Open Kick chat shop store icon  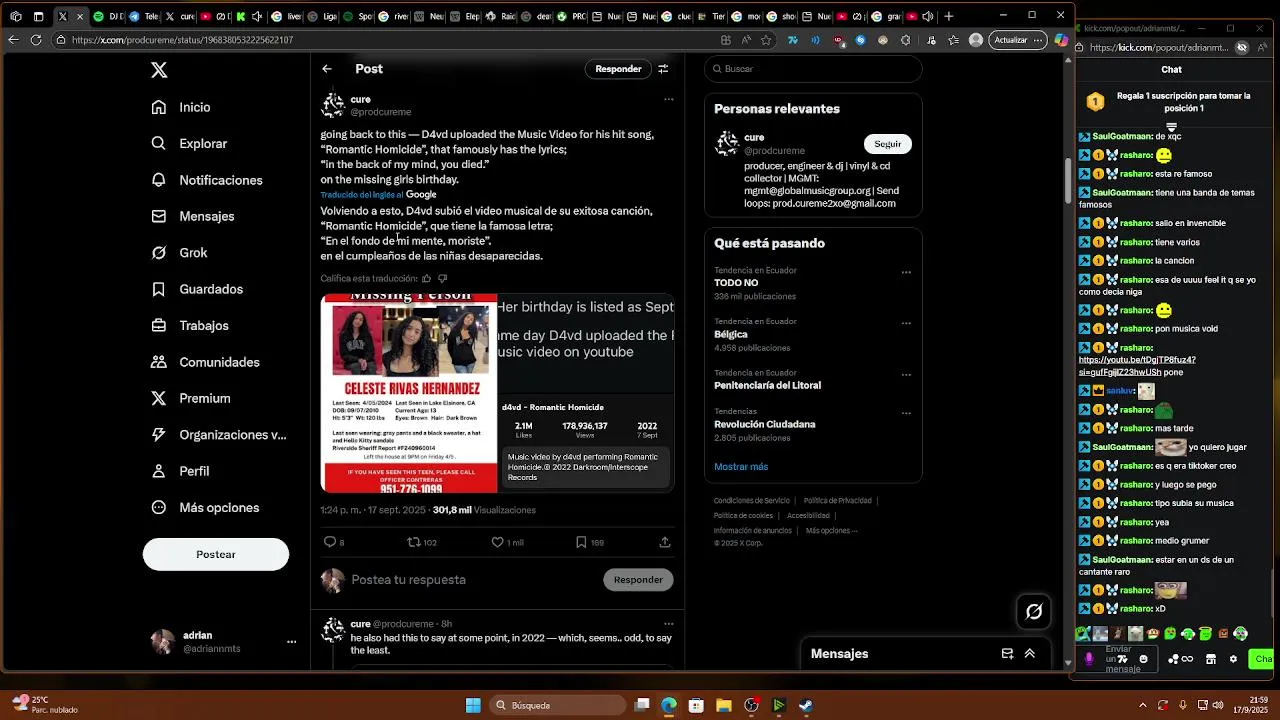(x=1211, y=659)
